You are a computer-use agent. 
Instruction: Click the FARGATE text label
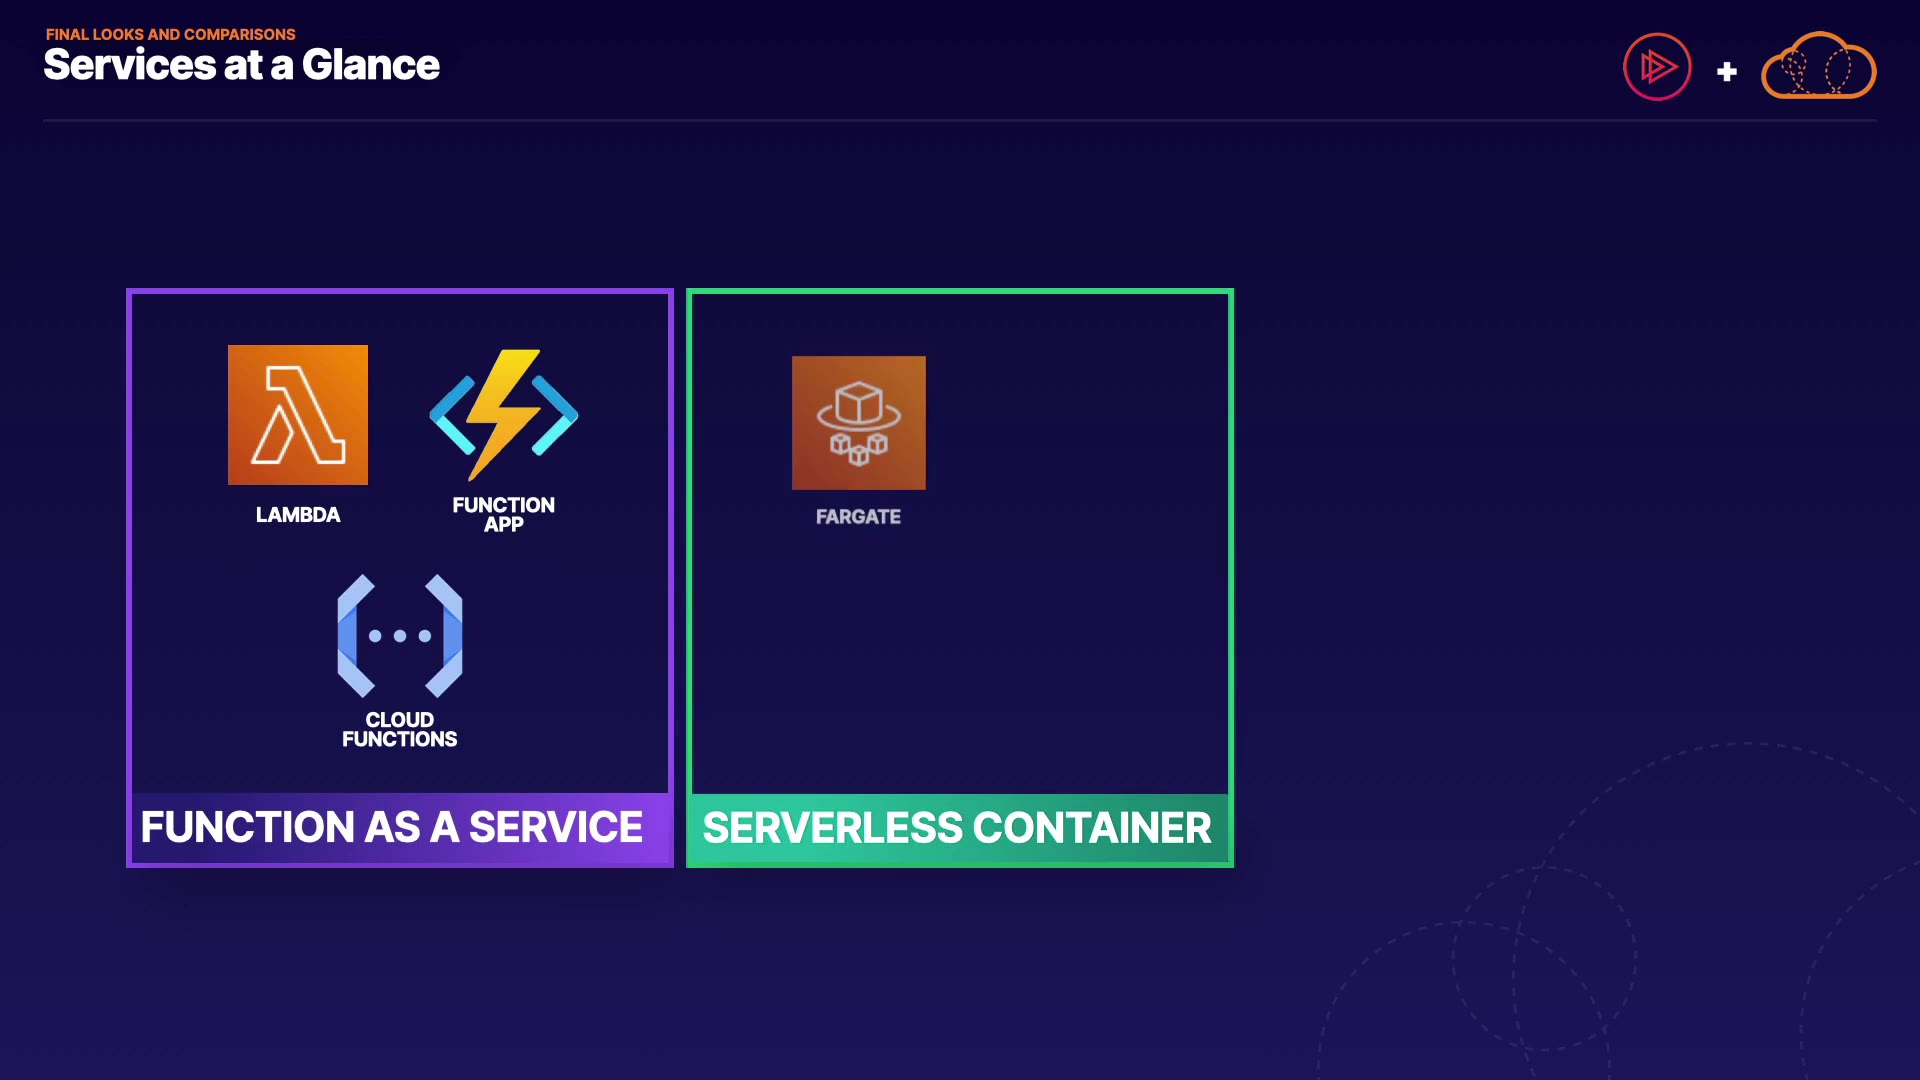858,517
